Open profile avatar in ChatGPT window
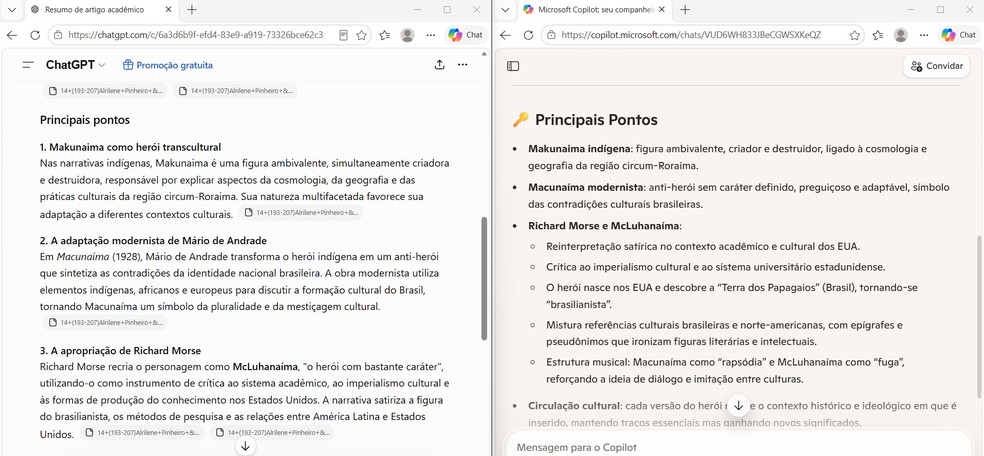Viewport: 984px width, 456px height. click(407, 35)
